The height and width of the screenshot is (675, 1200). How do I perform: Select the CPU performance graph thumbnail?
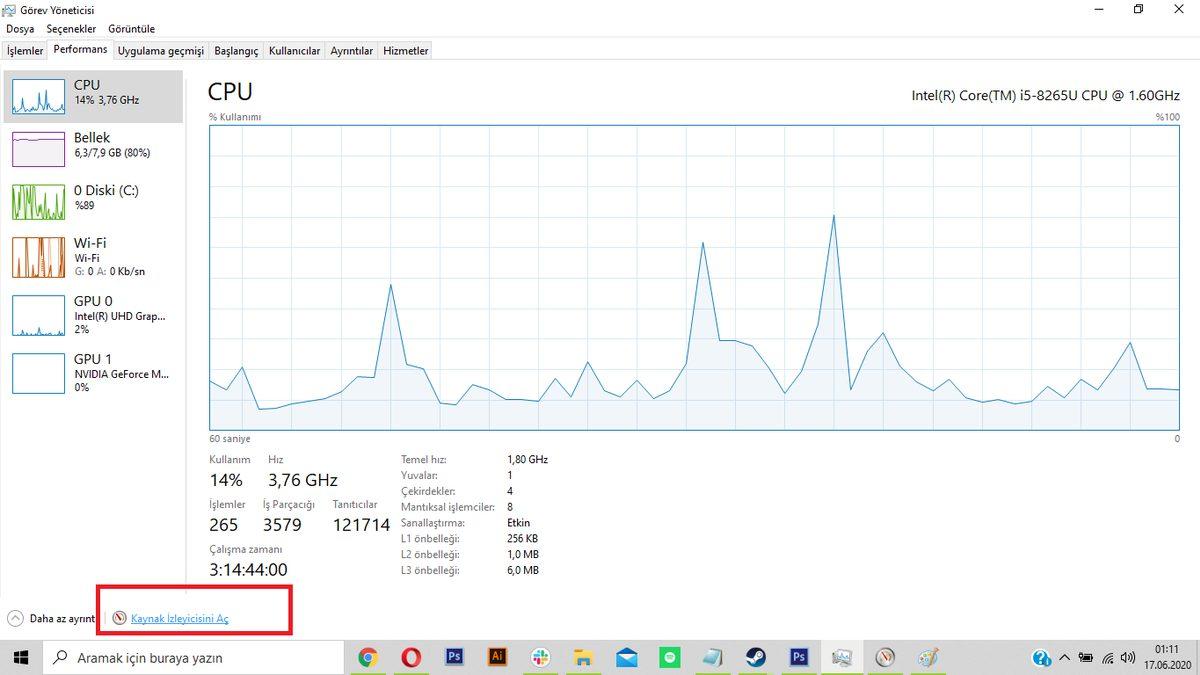click(x=38, y=95)
